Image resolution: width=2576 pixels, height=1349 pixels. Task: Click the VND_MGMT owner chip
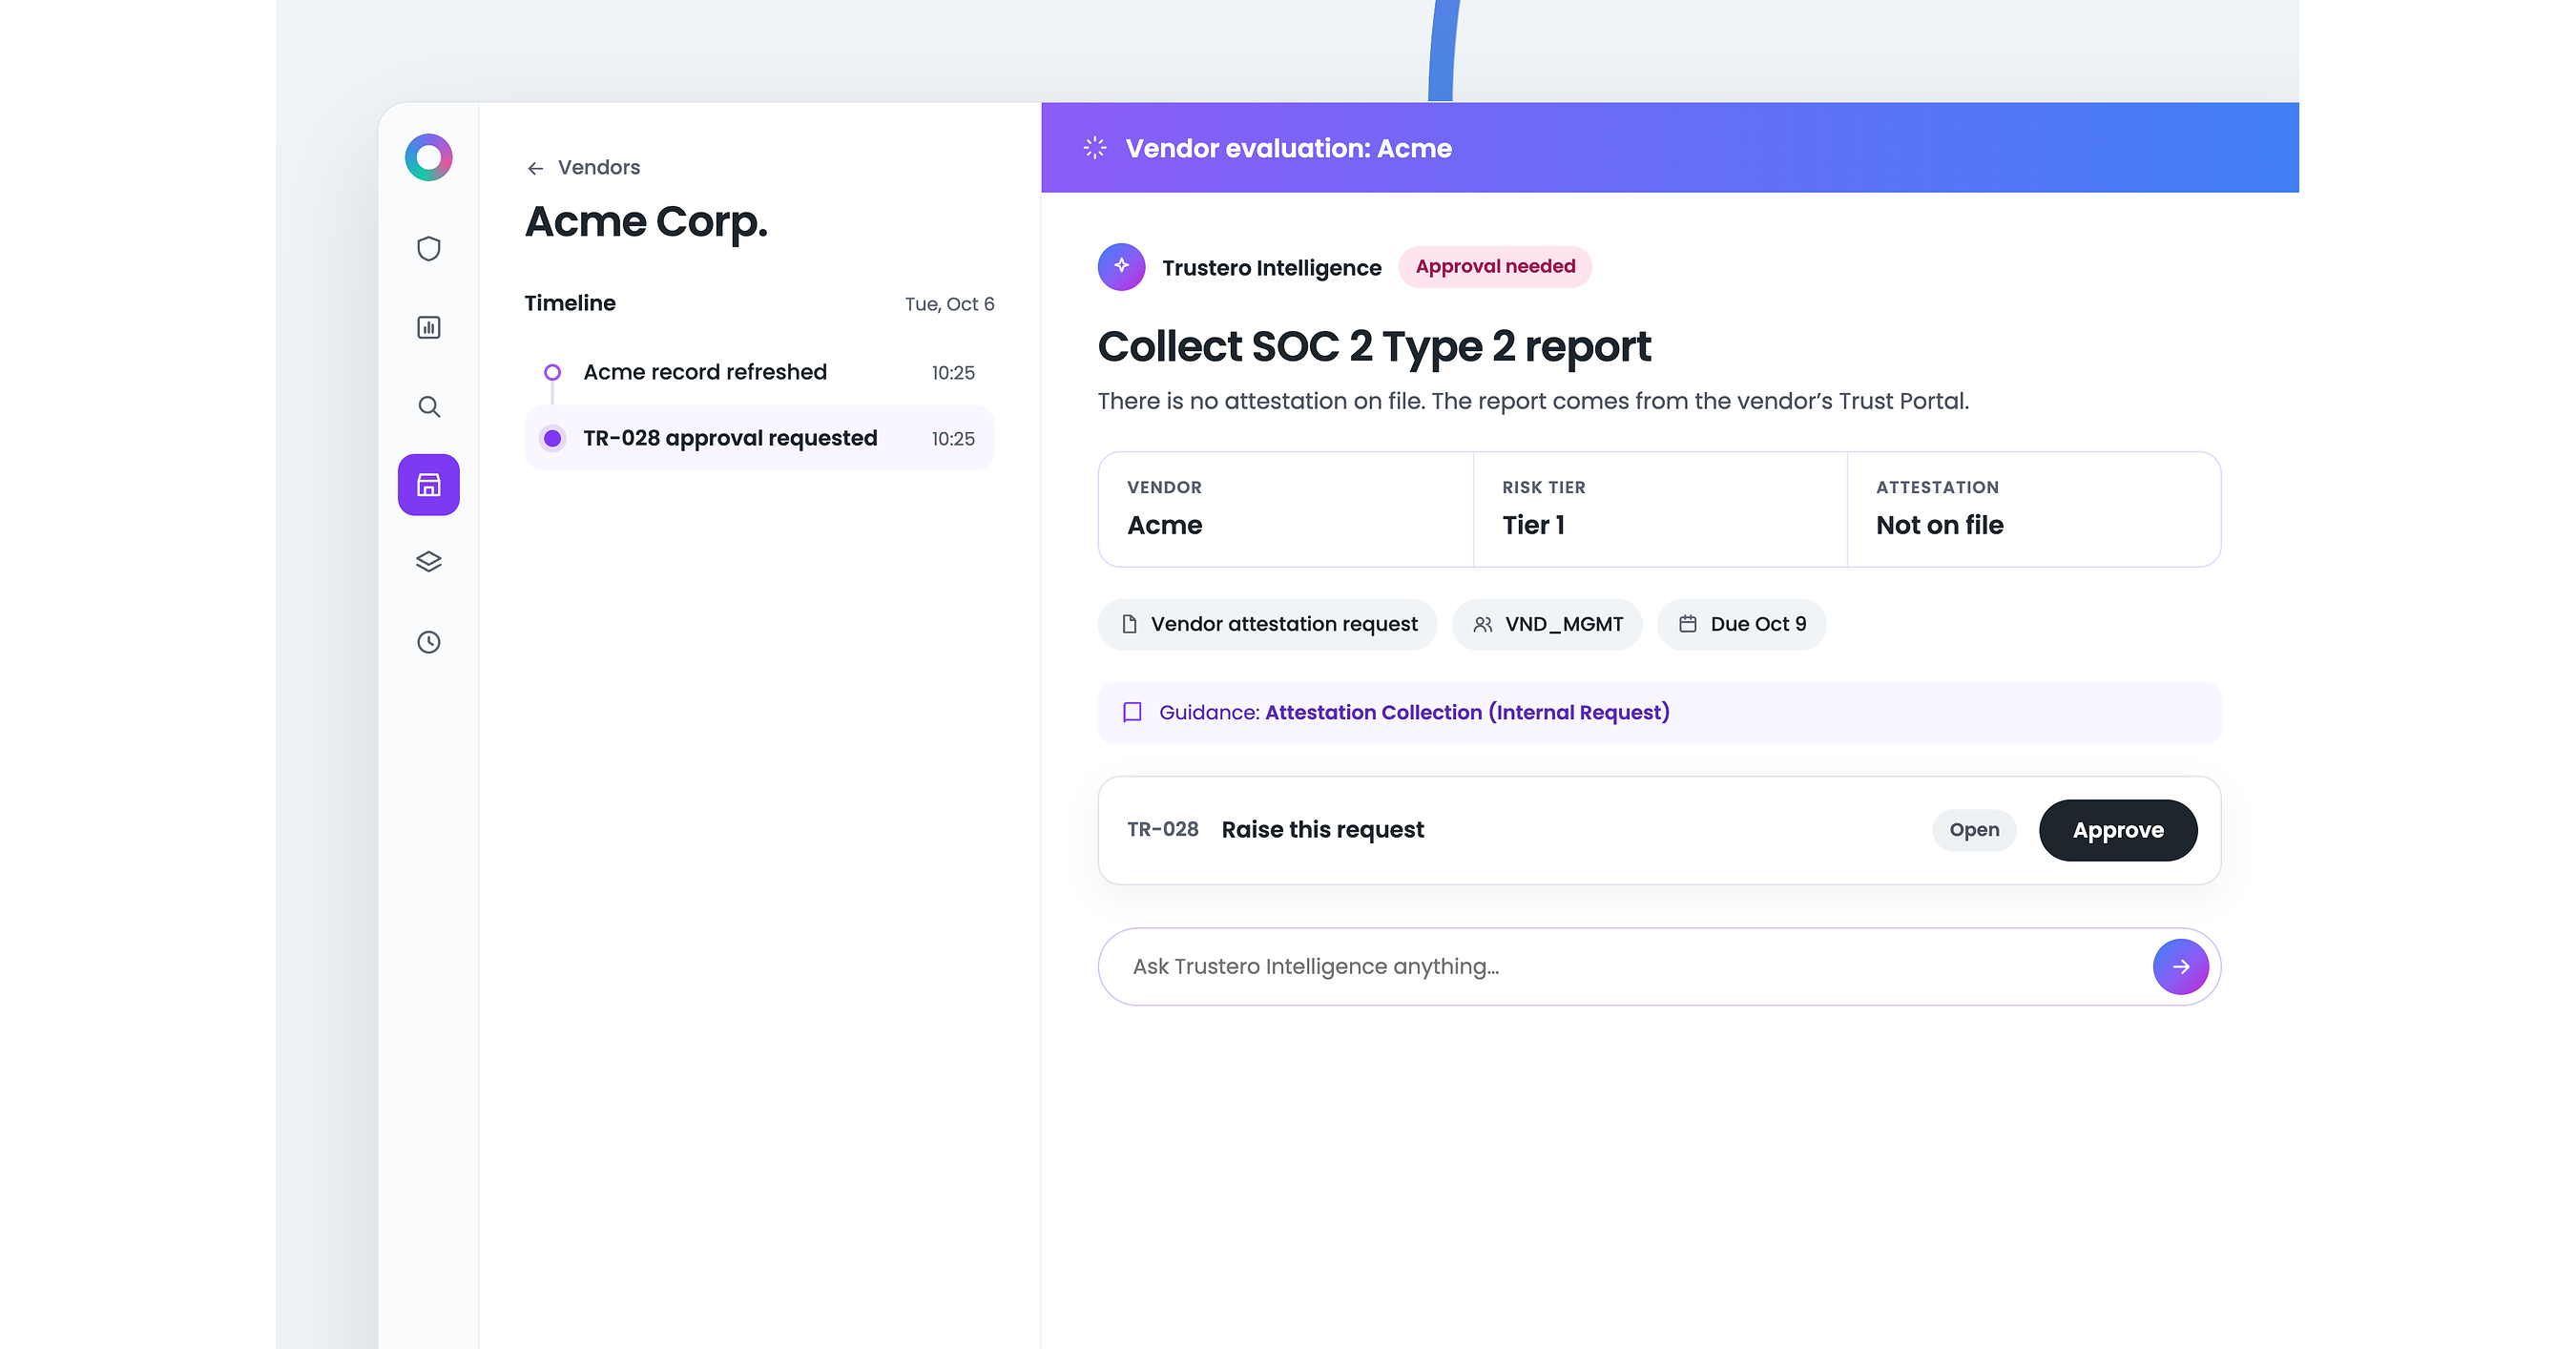coord(1547,624)
